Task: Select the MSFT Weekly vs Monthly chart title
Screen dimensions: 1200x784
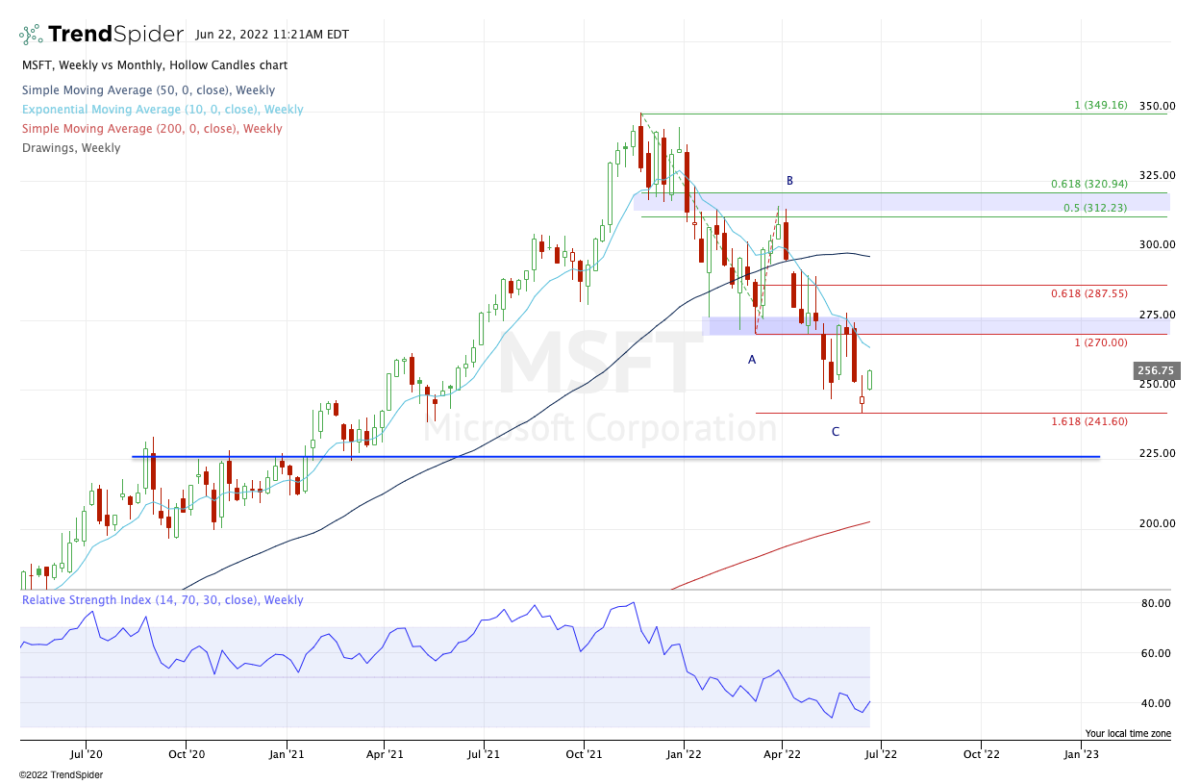Action: [154, 65]
